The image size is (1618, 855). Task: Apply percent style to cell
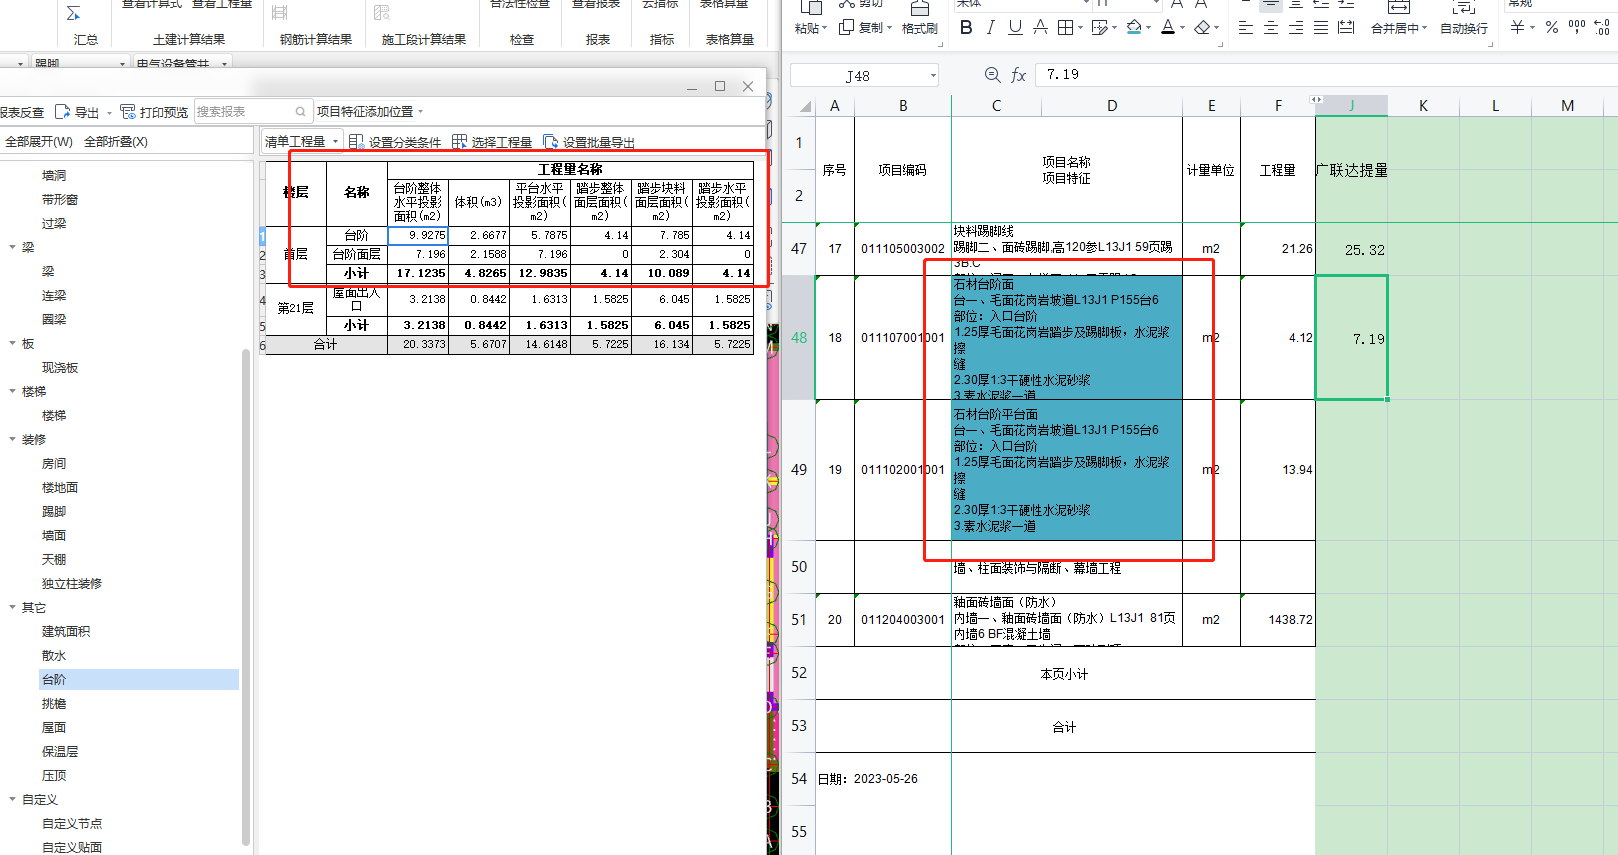(1552, 28)
